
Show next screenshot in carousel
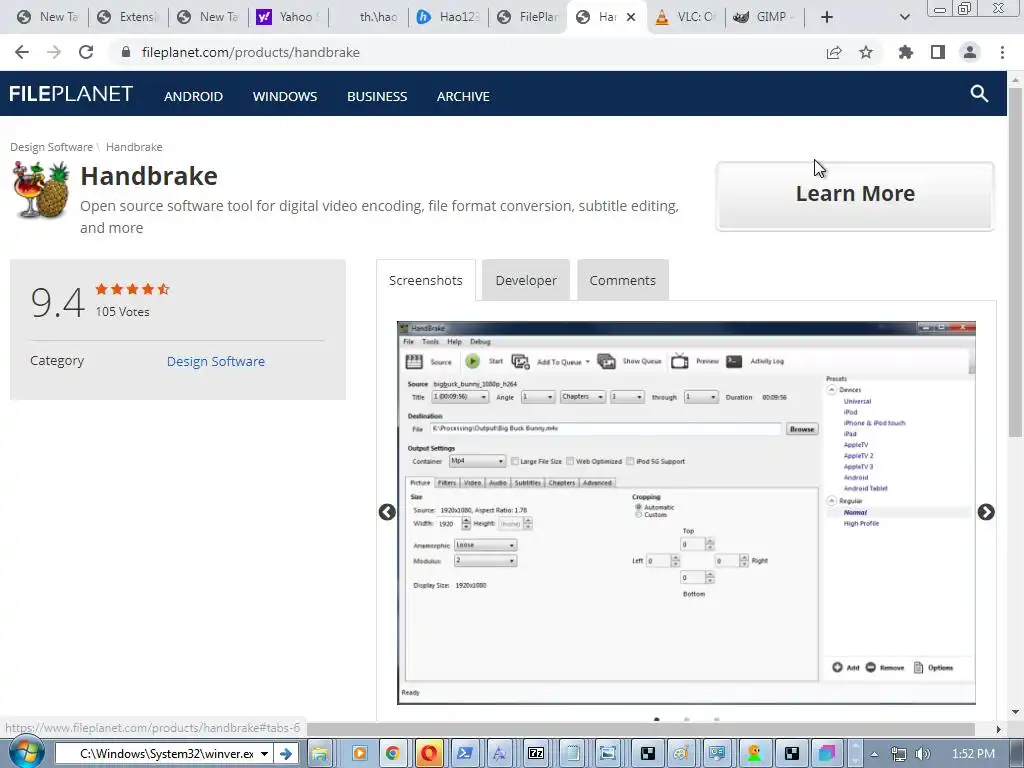click(x=986, y=512)
